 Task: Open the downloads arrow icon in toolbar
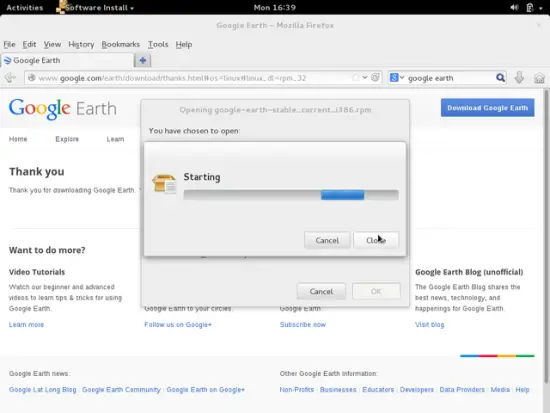pos(519,78)
